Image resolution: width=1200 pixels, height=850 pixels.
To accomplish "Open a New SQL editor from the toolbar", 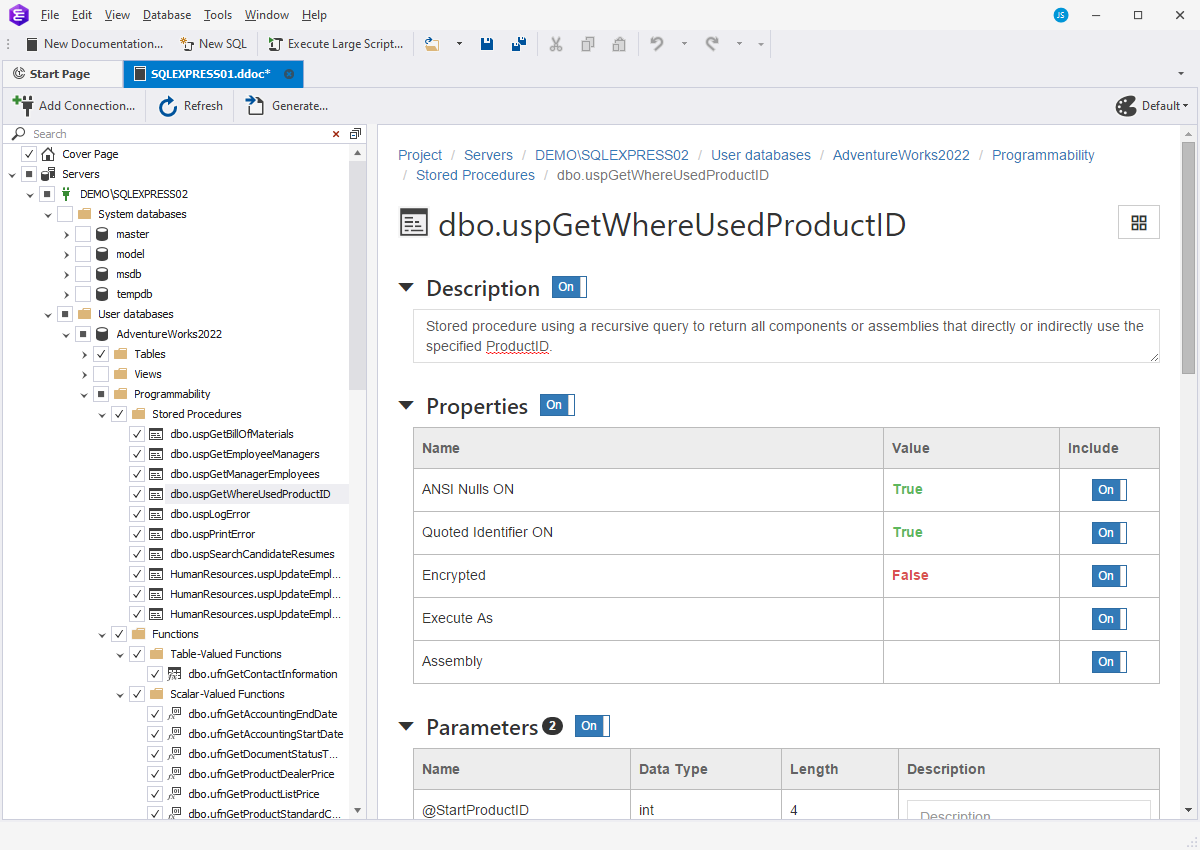I will click(x=213, y=43).
